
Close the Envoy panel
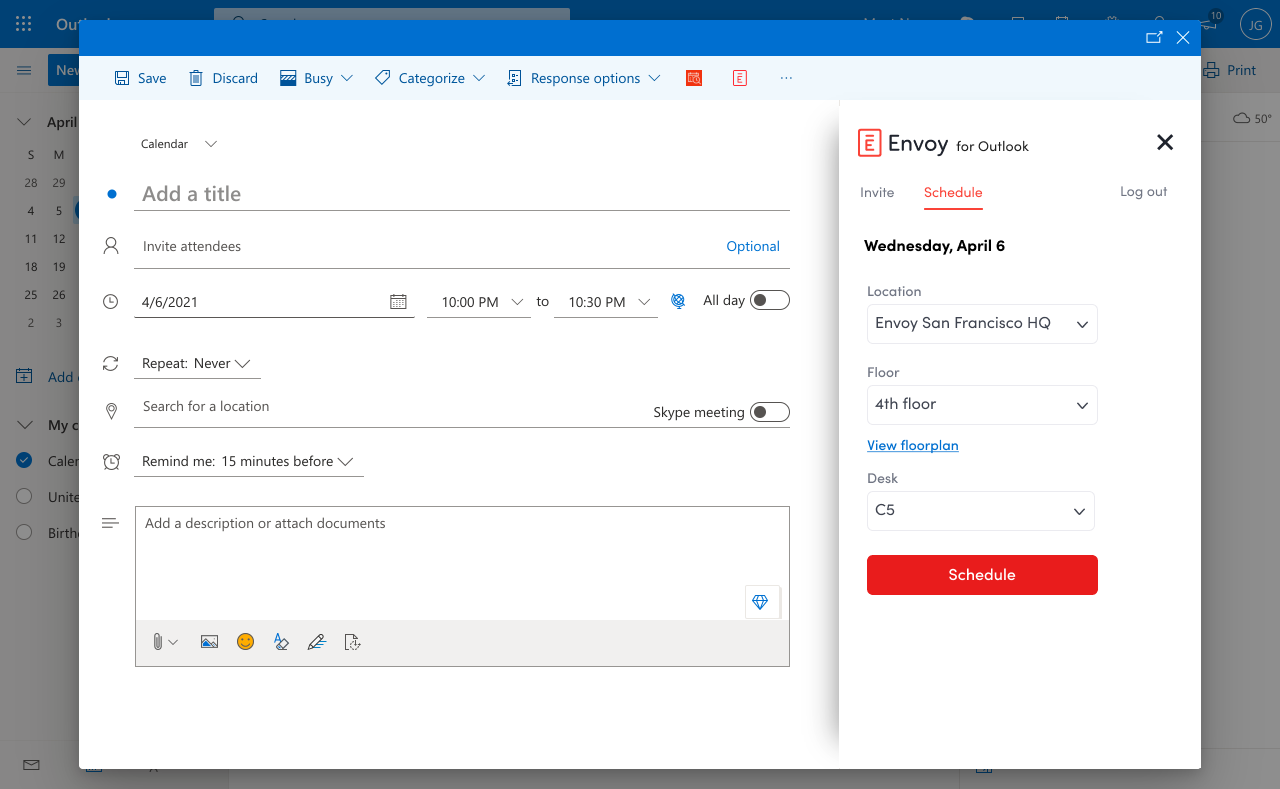1165,142
